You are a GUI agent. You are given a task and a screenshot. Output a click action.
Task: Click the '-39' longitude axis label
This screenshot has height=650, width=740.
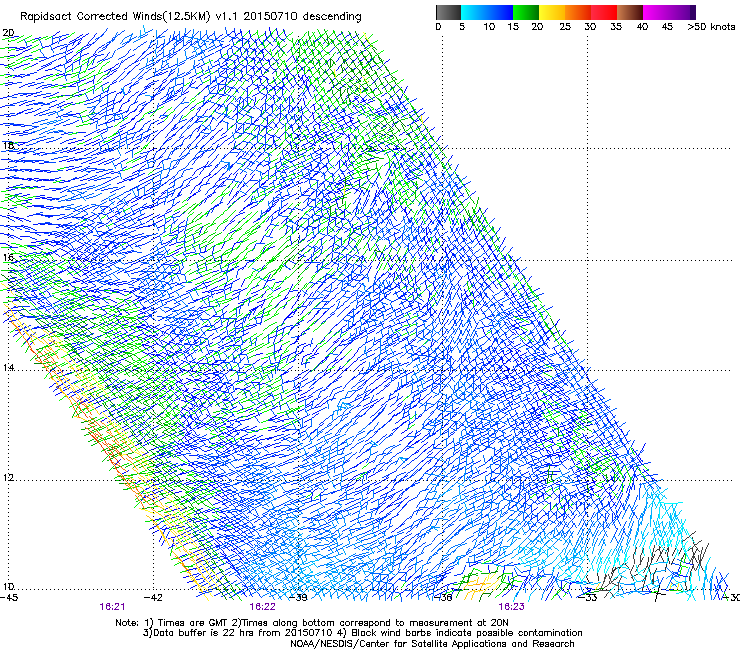coord(298,598)
